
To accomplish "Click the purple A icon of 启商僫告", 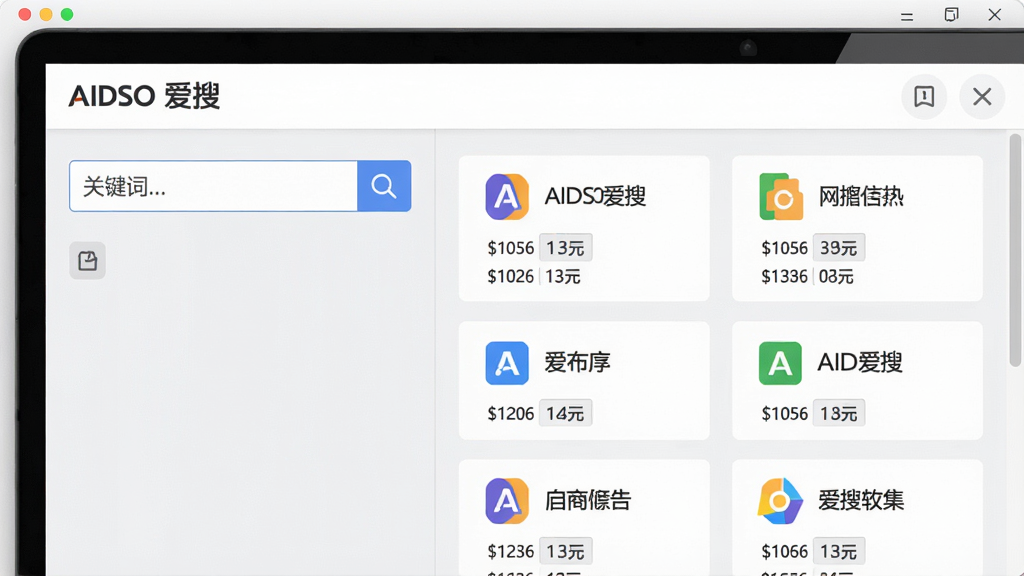I will pyautogui.click(x=507, y=501).
